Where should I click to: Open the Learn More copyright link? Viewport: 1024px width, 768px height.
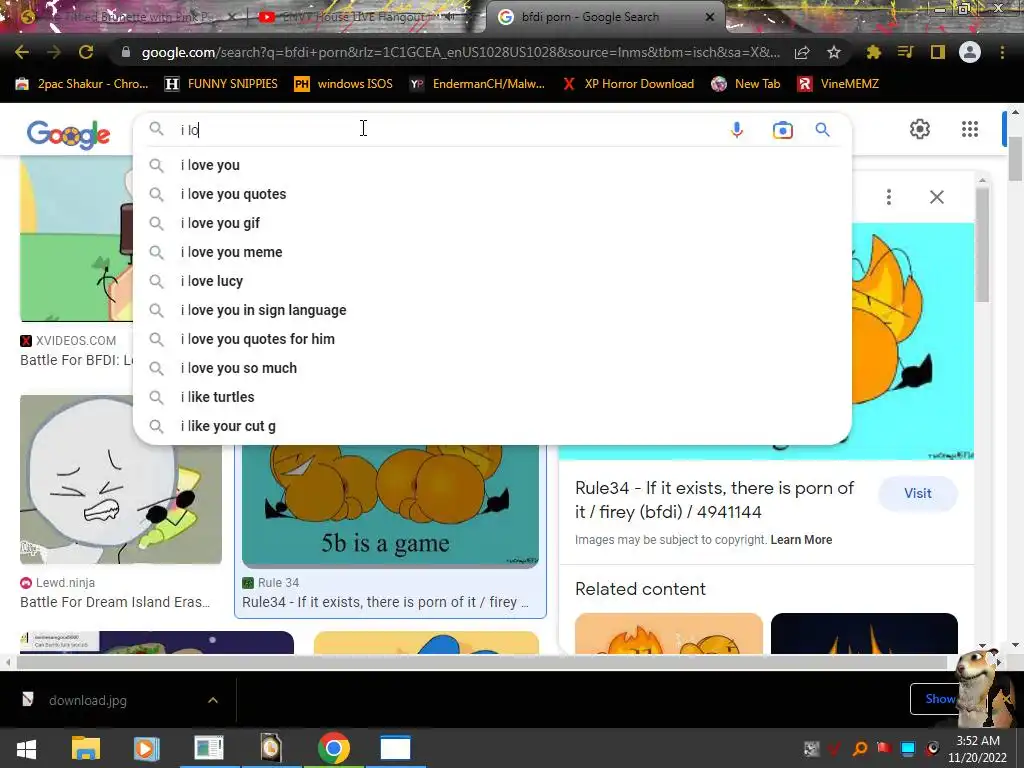[x=801, y=540]
